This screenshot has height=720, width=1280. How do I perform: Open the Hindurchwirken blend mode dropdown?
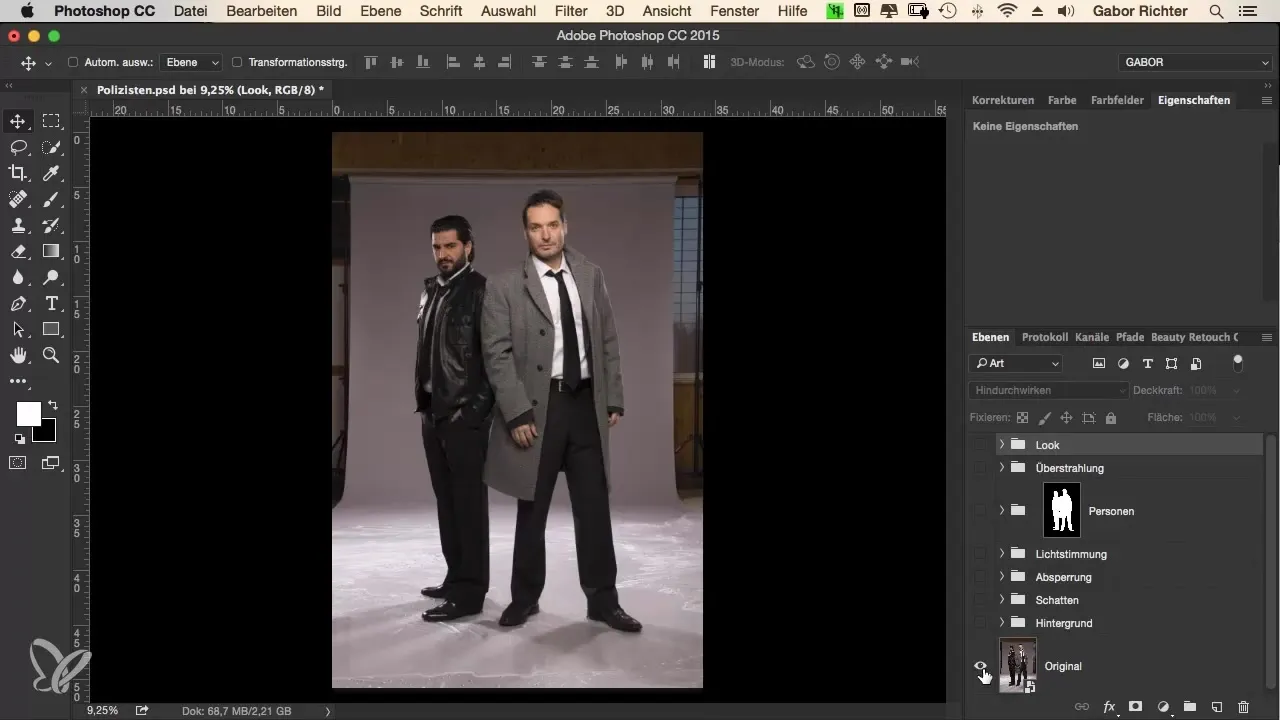(1049, 390)
